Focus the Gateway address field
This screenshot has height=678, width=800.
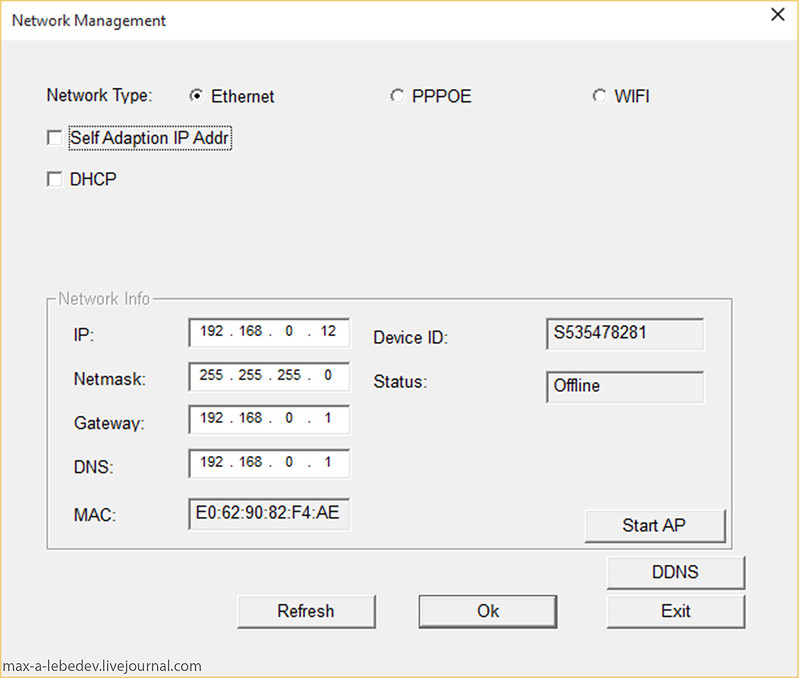[268, 420]
